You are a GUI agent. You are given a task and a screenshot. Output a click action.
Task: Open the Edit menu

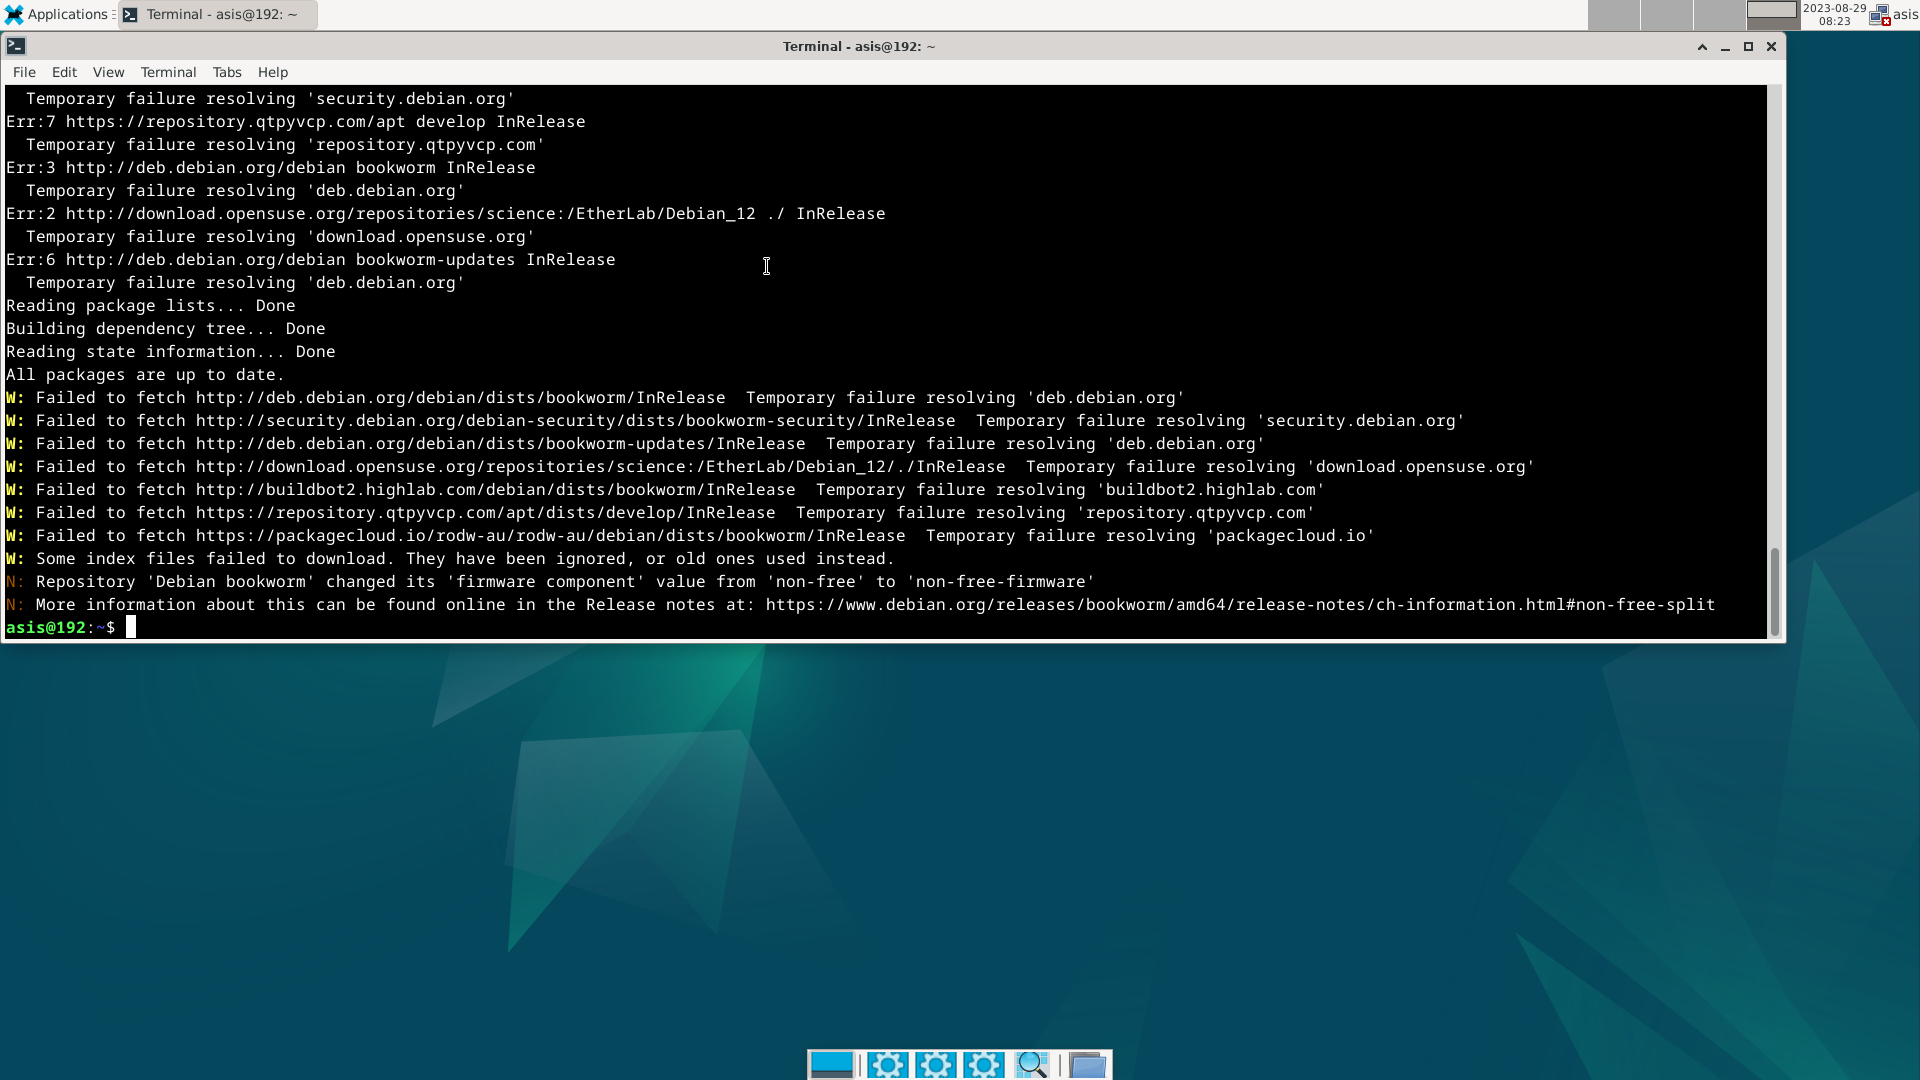click(x=64, y=72)
